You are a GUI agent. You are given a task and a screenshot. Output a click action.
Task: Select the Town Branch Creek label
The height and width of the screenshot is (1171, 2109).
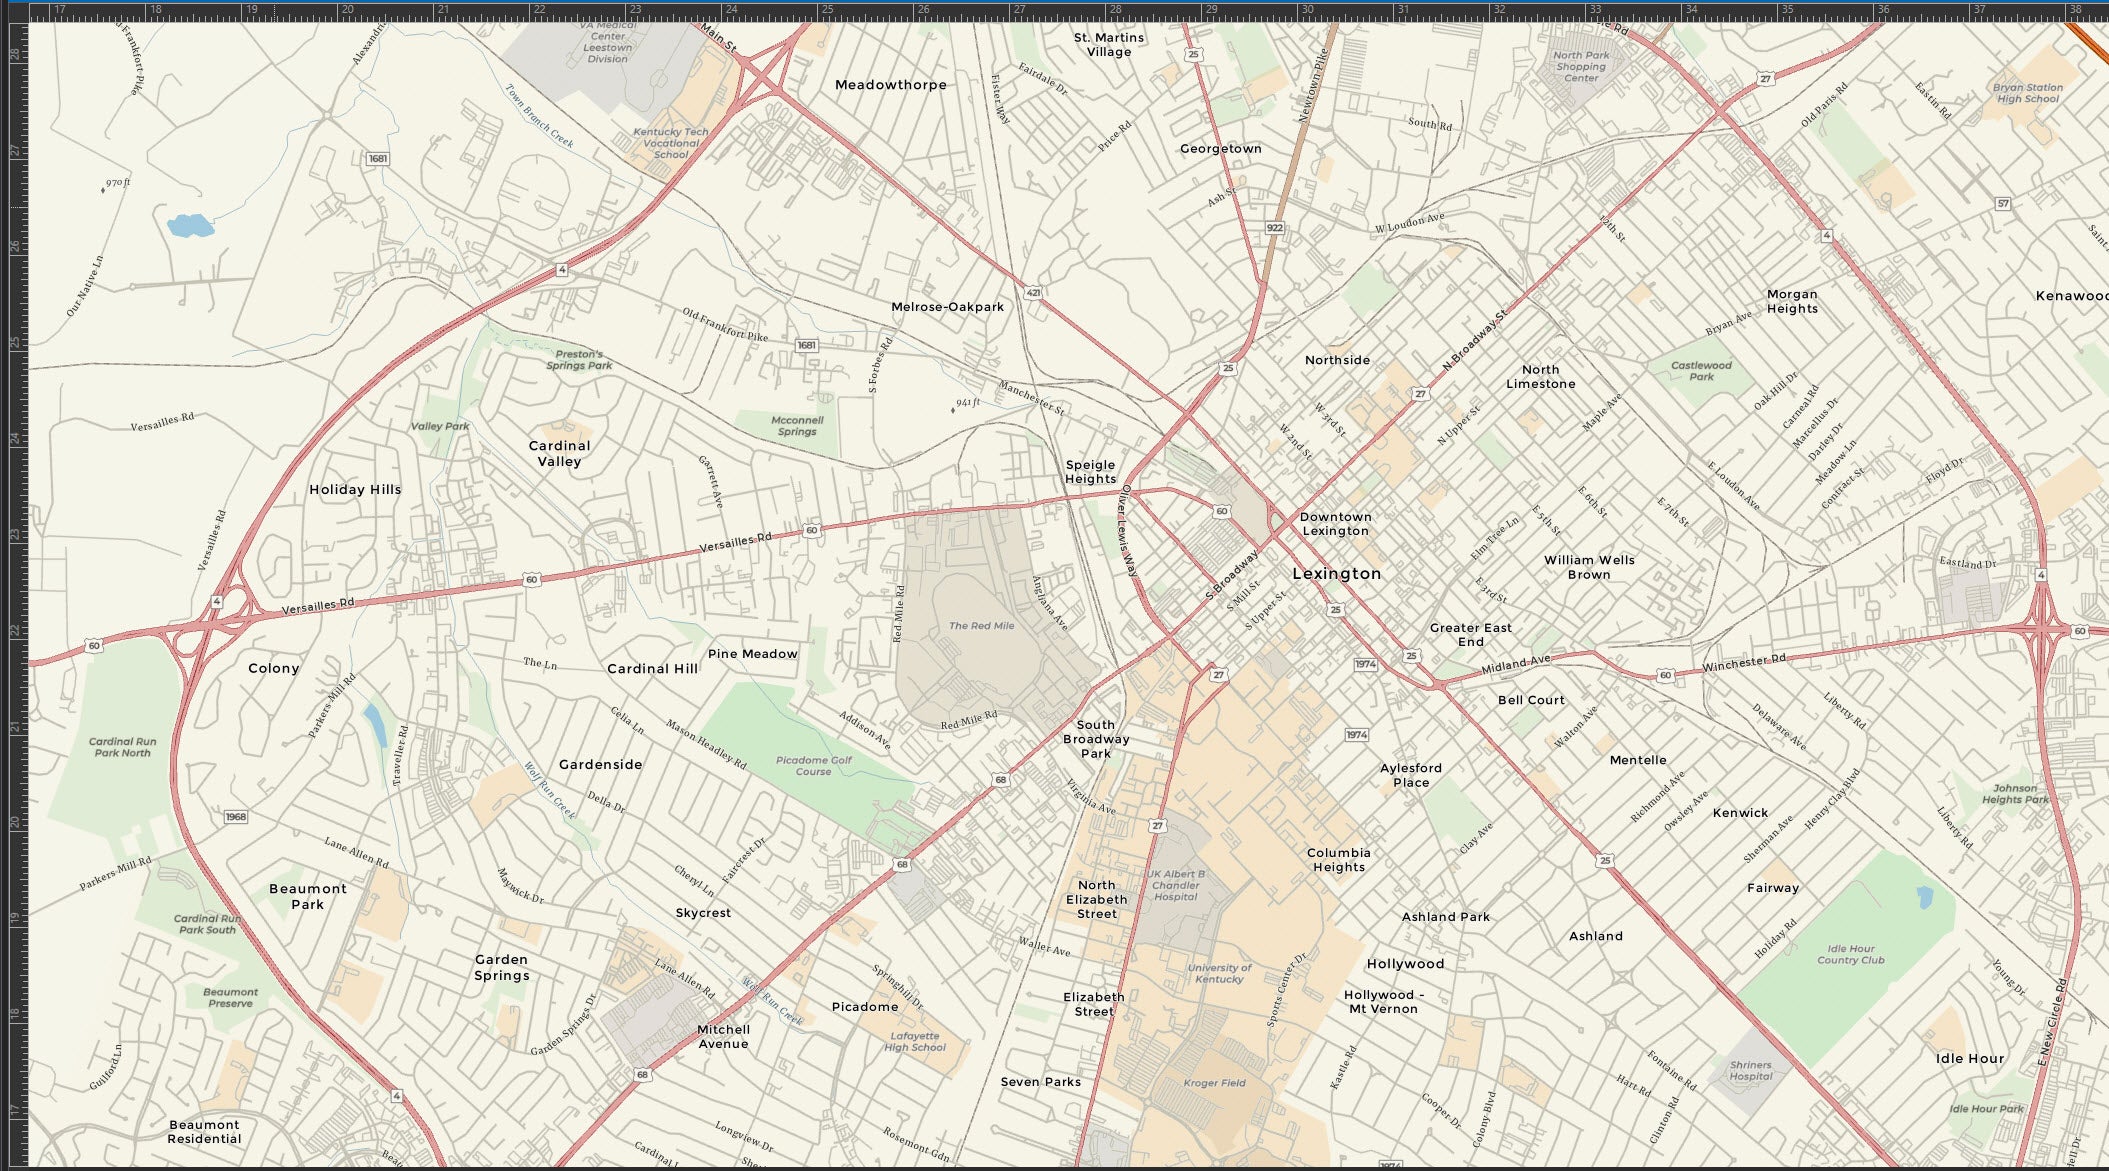(x=539, y=116)
